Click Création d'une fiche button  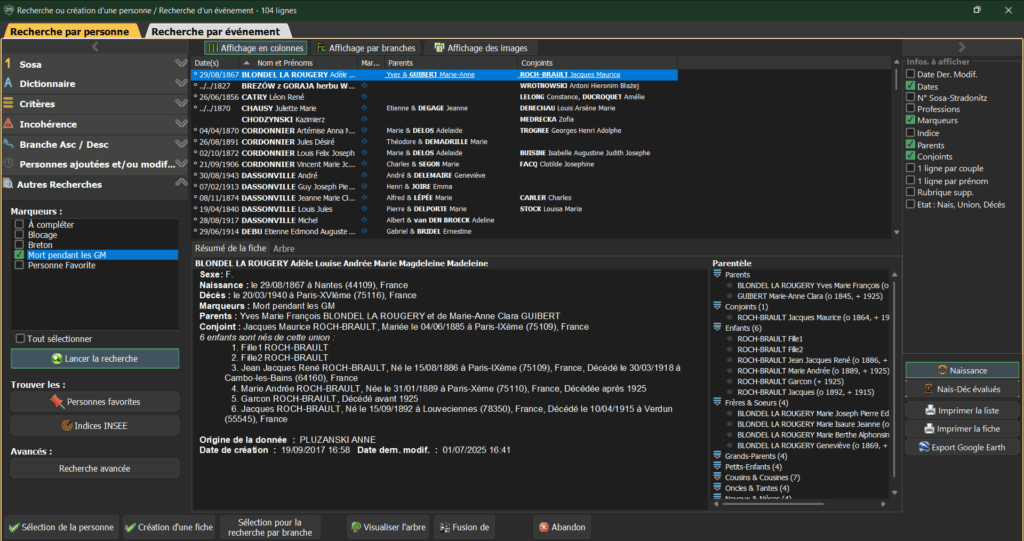pyautogui.click(x=169, y=527)
